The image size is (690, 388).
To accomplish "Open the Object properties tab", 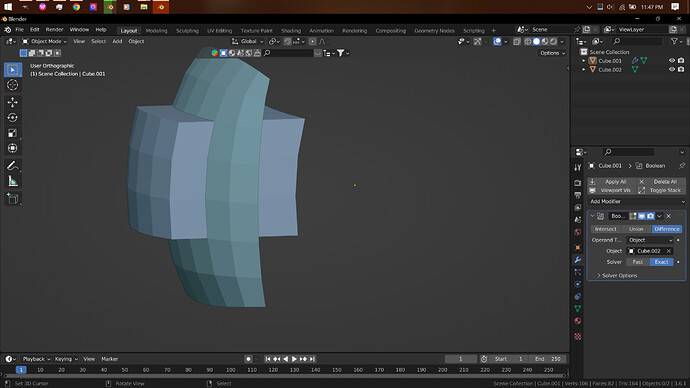I will click(578, 247).
